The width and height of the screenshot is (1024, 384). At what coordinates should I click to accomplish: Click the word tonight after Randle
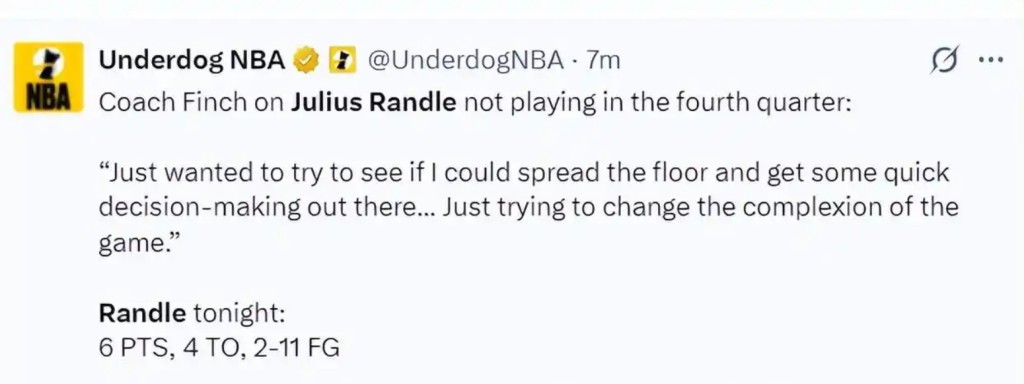(x=239, y=314)
